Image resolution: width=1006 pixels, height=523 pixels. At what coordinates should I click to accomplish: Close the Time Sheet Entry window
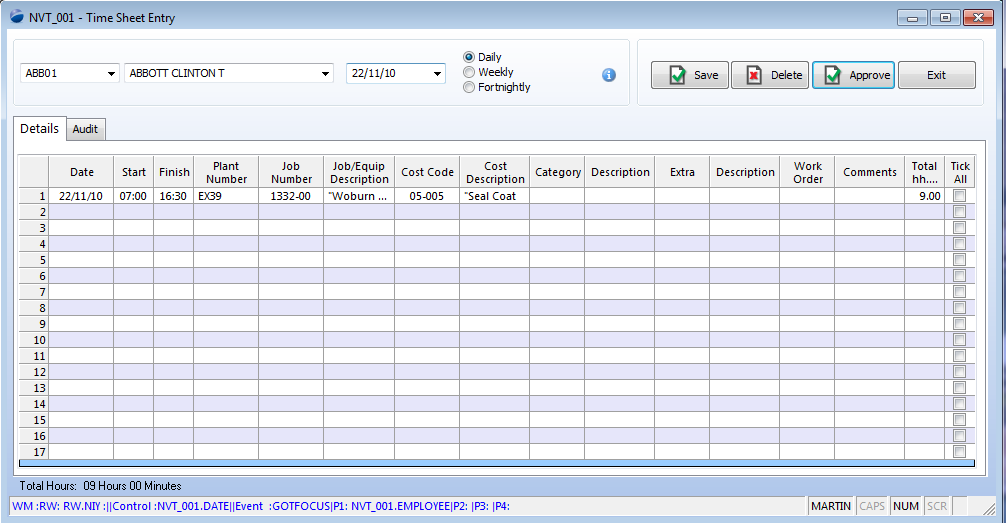978,17
